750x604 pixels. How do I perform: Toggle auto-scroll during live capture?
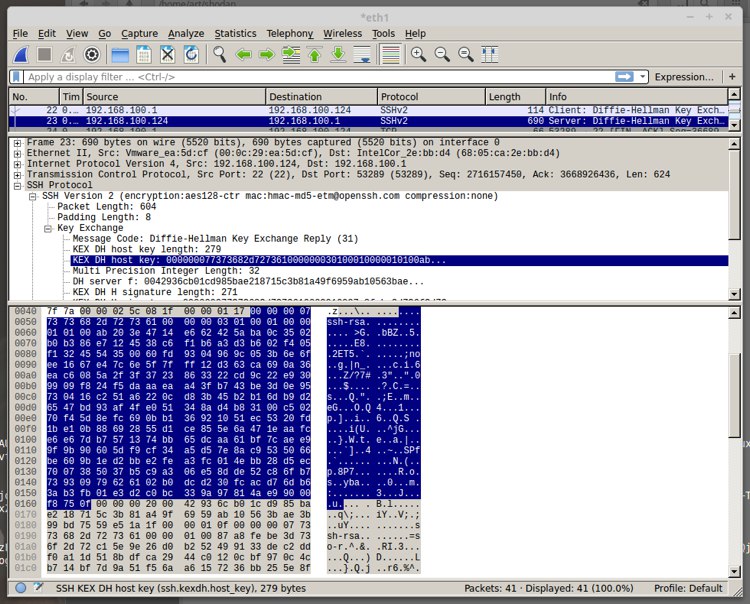tap(362, 55)
